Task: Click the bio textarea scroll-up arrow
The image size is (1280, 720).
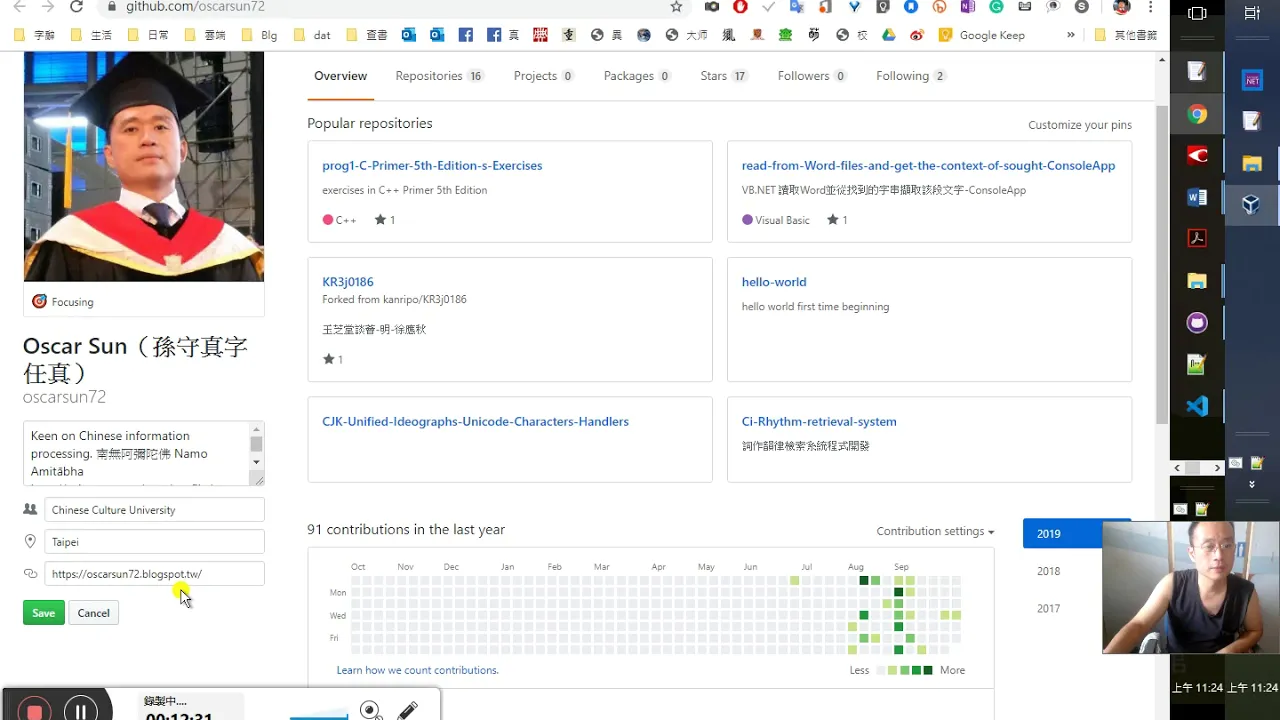Action: tap(256, 429)
